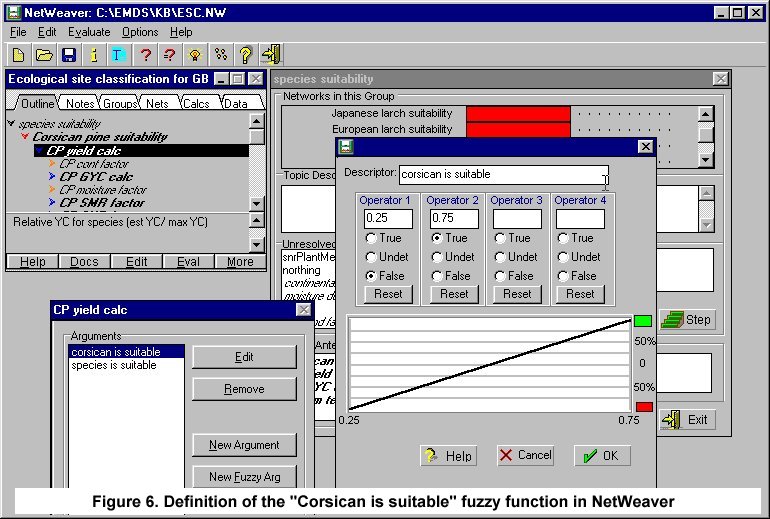Switch to the Notes tab

[x=80, y=103]
